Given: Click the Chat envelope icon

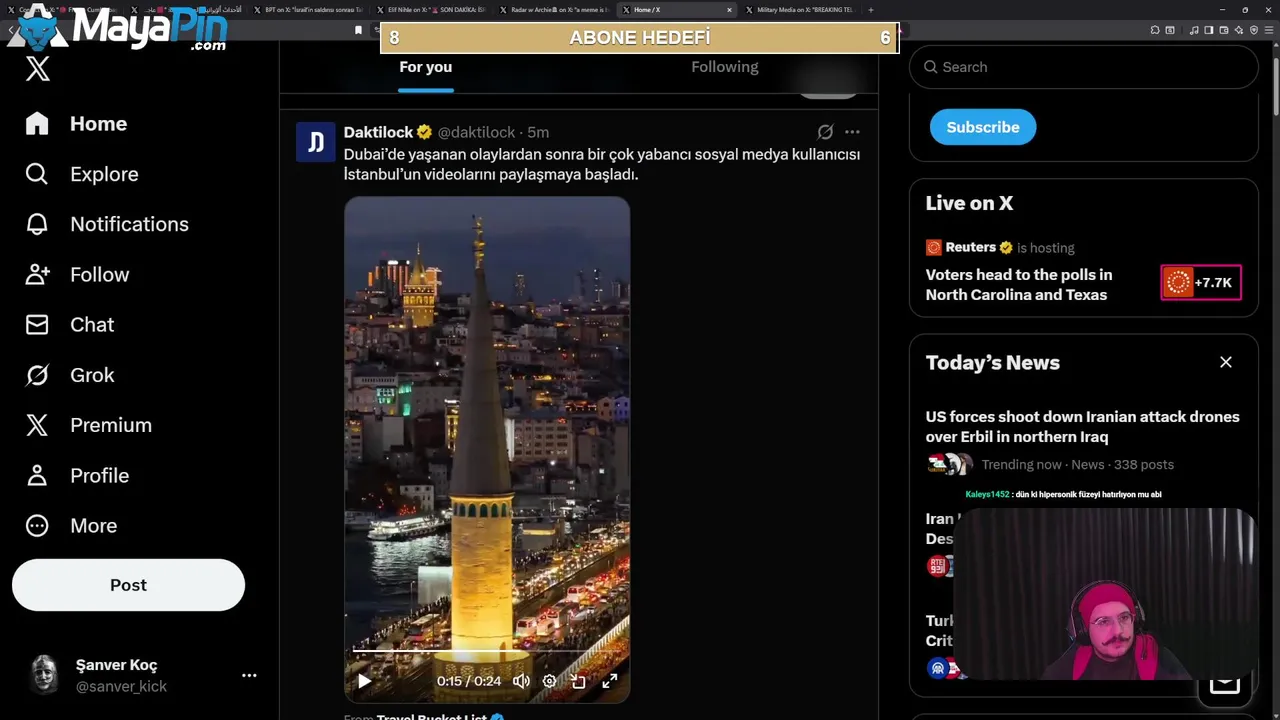Looking at the screenshot, I should 37,325.
